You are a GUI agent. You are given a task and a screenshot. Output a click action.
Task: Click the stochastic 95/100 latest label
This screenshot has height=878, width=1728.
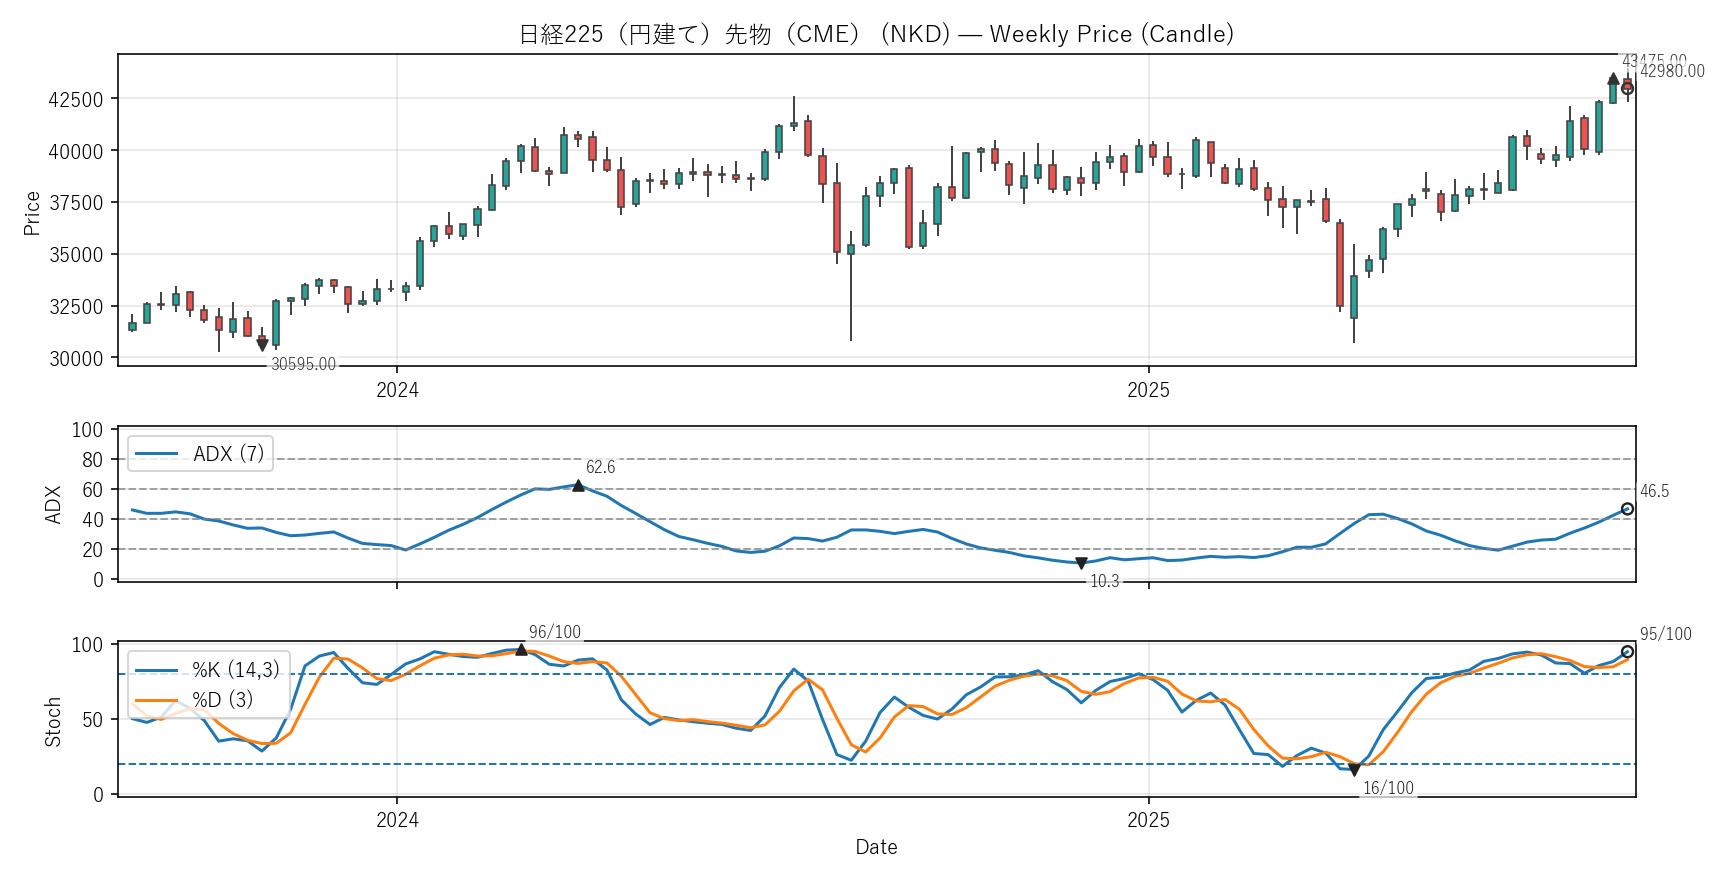(x=1666, y=634)
